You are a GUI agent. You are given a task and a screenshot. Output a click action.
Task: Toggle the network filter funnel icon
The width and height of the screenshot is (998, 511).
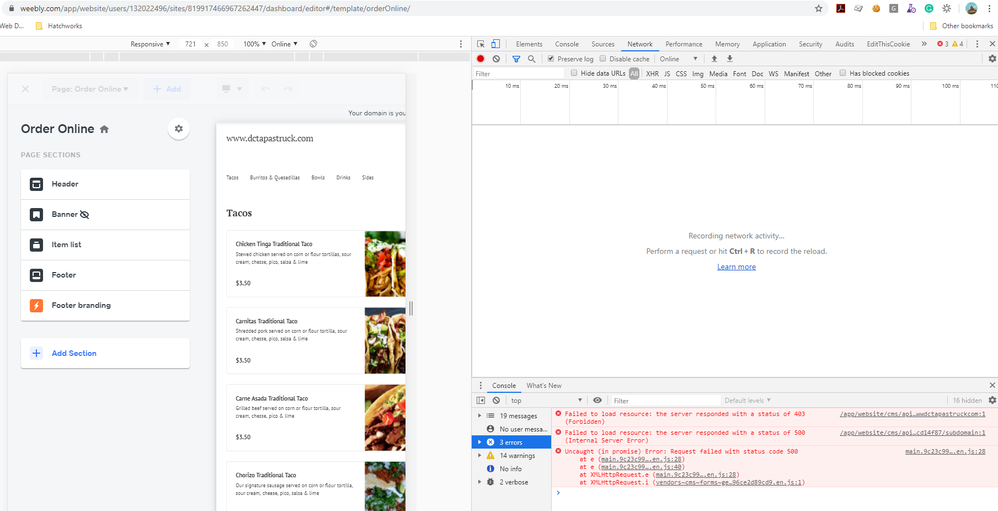click(x=516, y=59)
